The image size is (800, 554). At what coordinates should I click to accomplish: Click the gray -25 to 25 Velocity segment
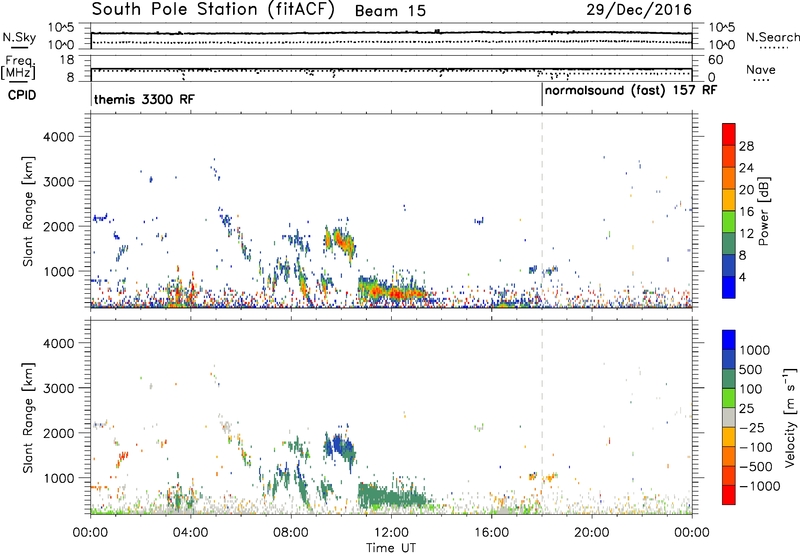click(x=729, y=417)
